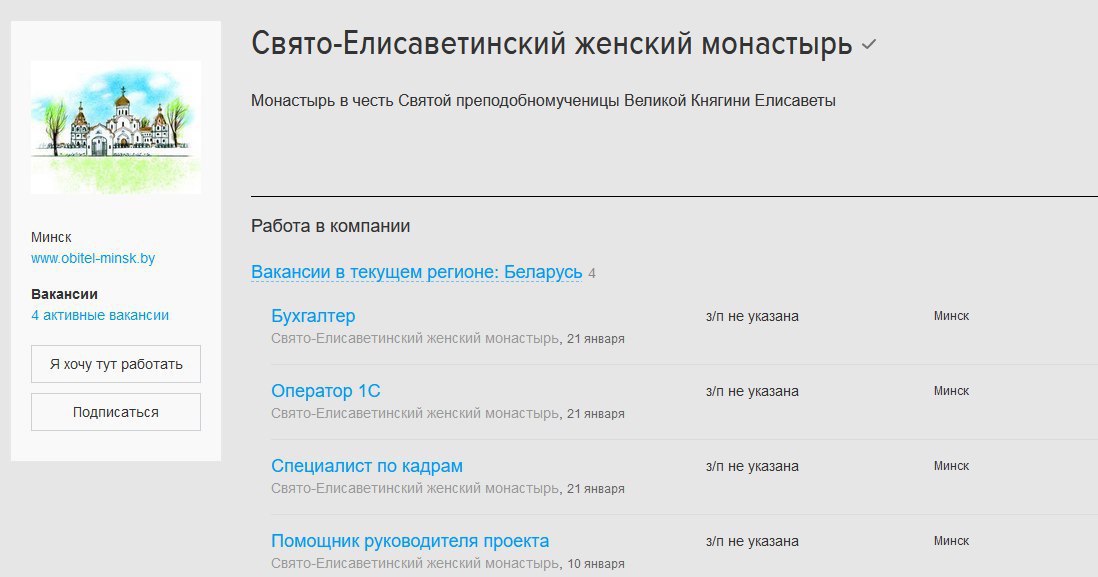Open 'Помощник руководителя проекта' vacancy
This screenshot has height=577, width=1098.
click(x=410, y=541)
